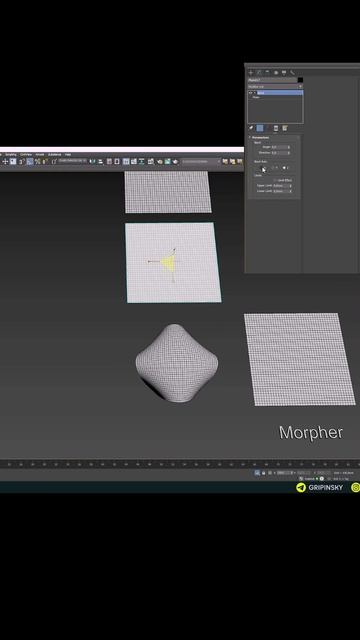This screenshot has height=640, width=360.
Task: Click the Lower Limit spinner field
Action: pos(282,191)
